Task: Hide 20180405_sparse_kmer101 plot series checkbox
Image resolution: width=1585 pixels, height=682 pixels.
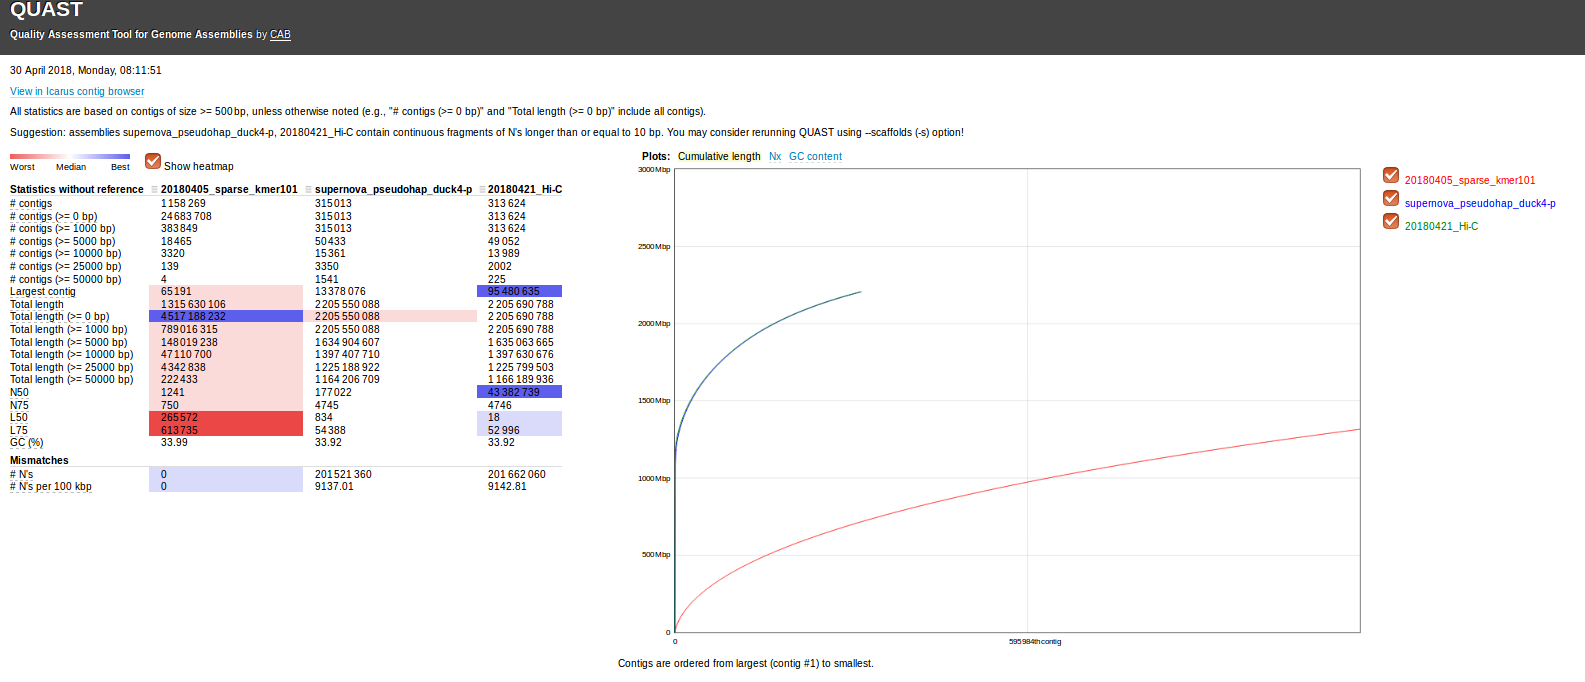Action: click(1391, 175)
